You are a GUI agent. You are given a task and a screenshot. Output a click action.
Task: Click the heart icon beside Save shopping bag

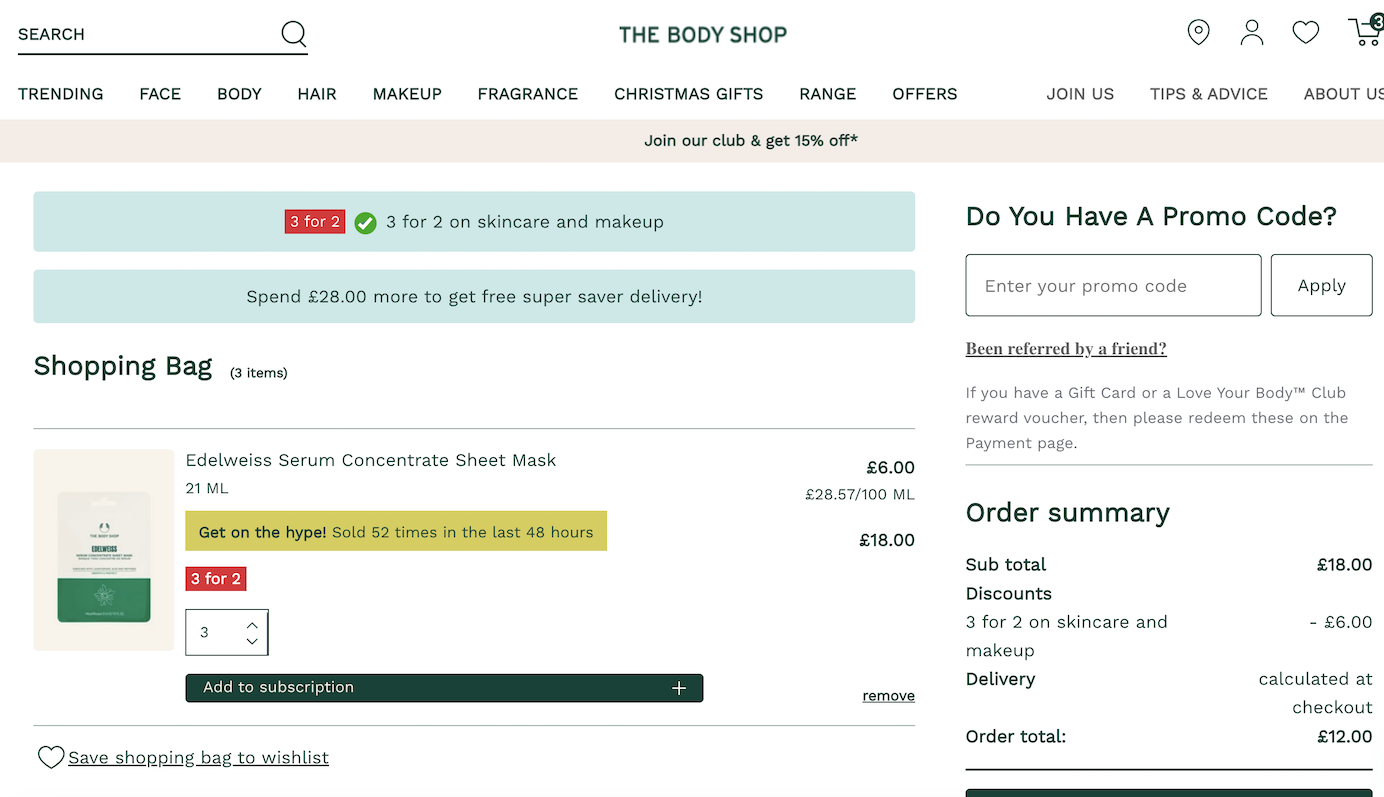click(51, 757)
